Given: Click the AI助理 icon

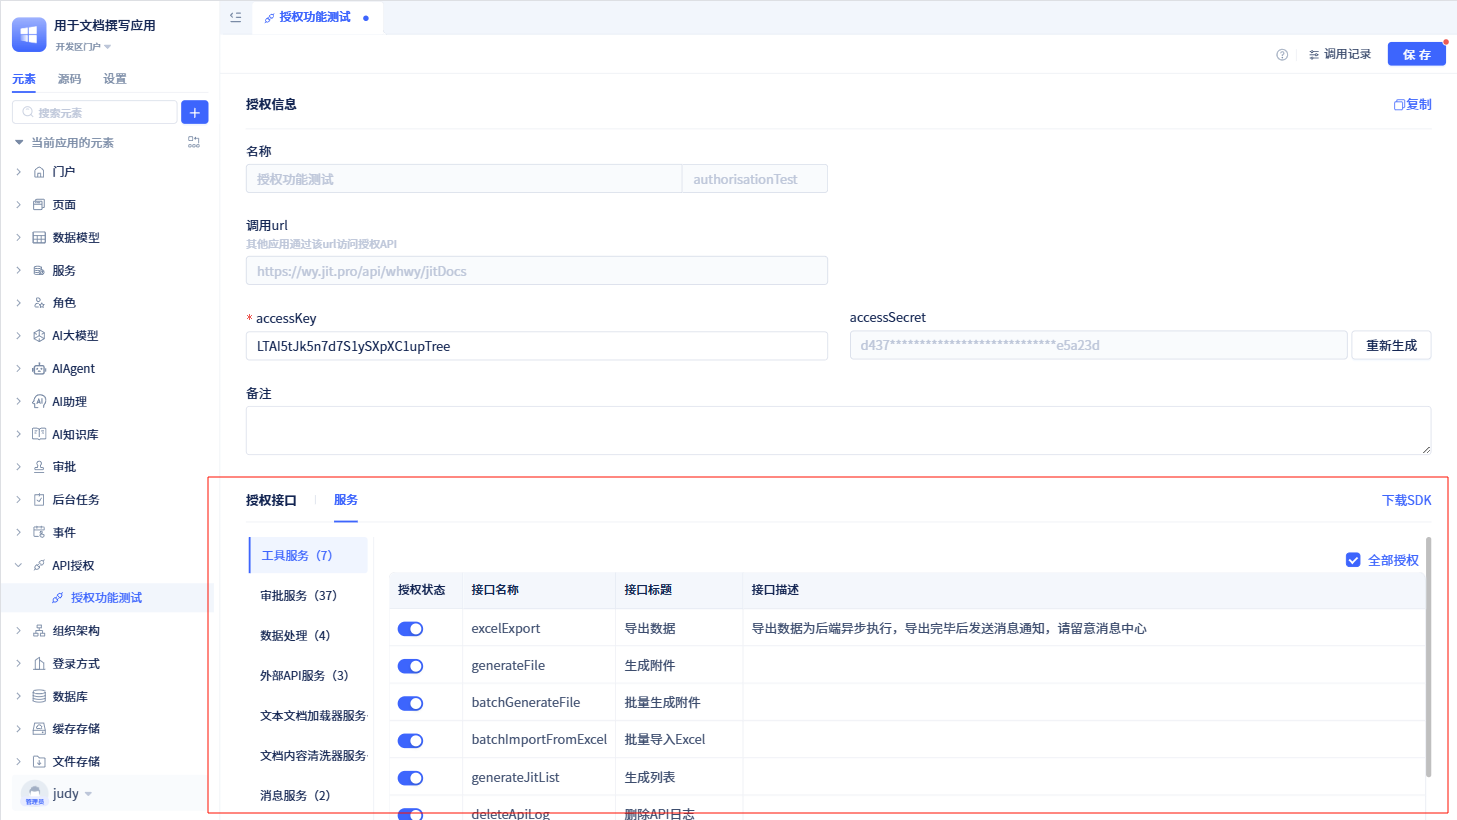Looking at the screenshot, I should coord(39,401).
